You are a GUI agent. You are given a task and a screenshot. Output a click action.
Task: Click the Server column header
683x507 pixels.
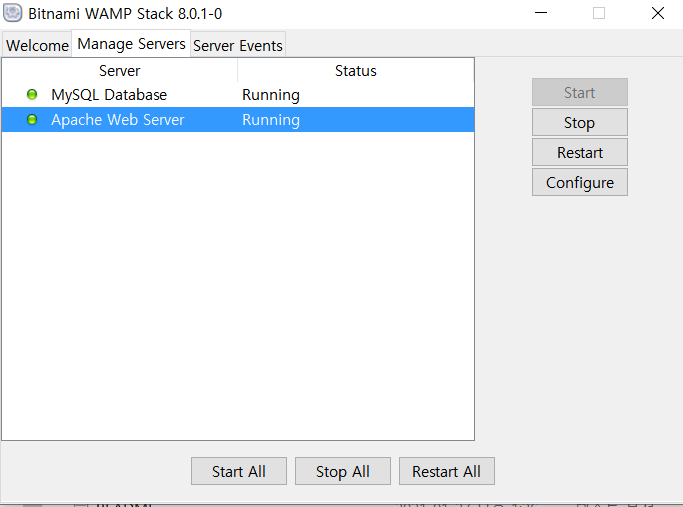click(x=119, y=71)
